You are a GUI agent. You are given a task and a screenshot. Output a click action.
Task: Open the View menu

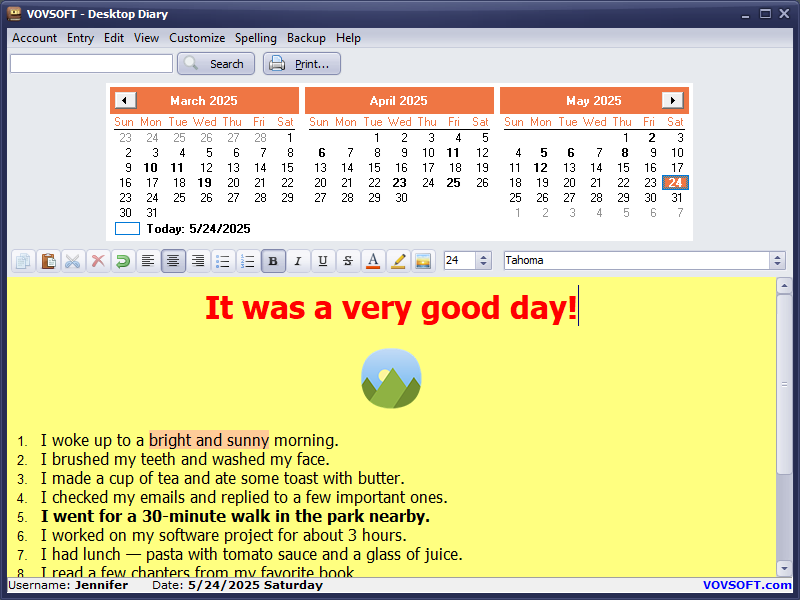pos(146,38)
